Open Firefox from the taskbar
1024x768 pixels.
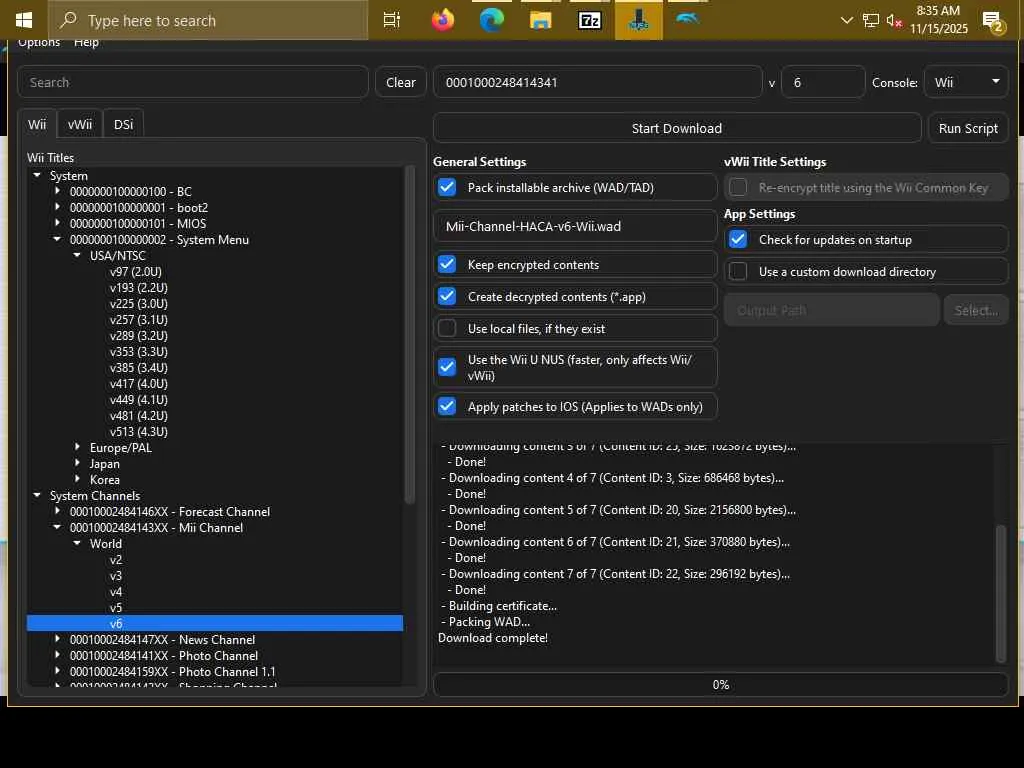point(442,20)
